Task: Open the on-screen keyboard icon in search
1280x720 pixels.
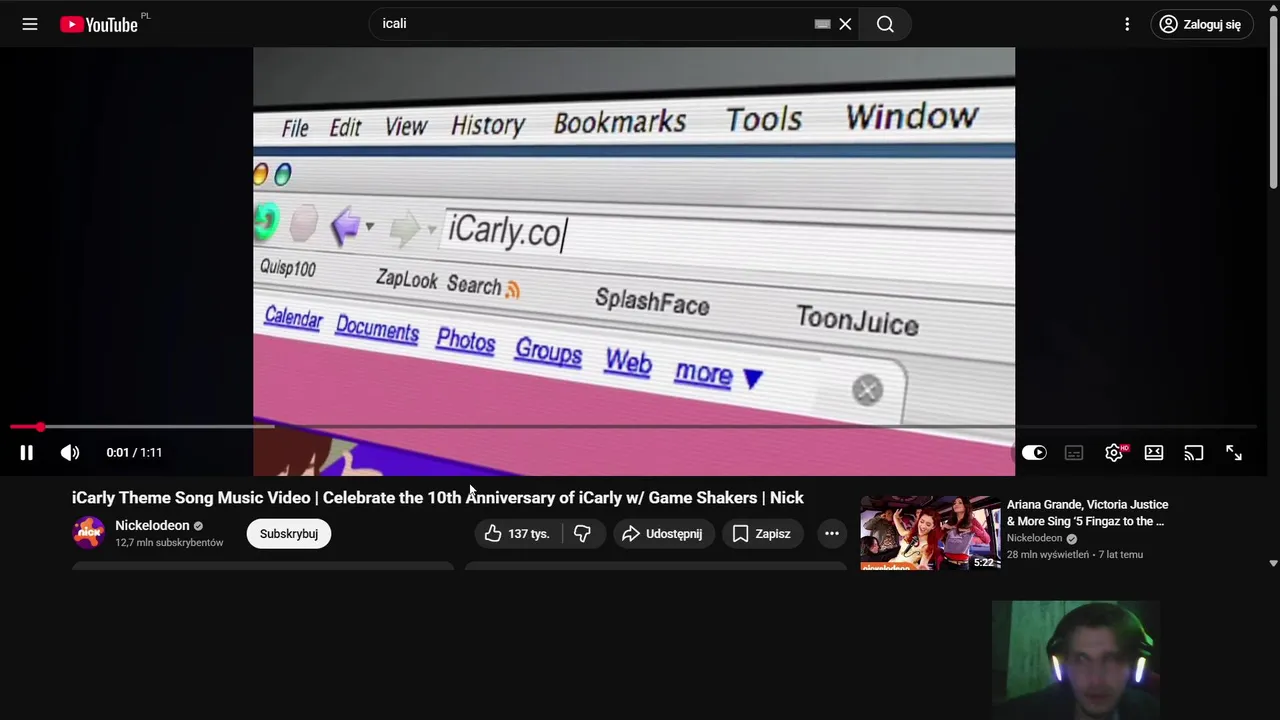Action: 822,24
